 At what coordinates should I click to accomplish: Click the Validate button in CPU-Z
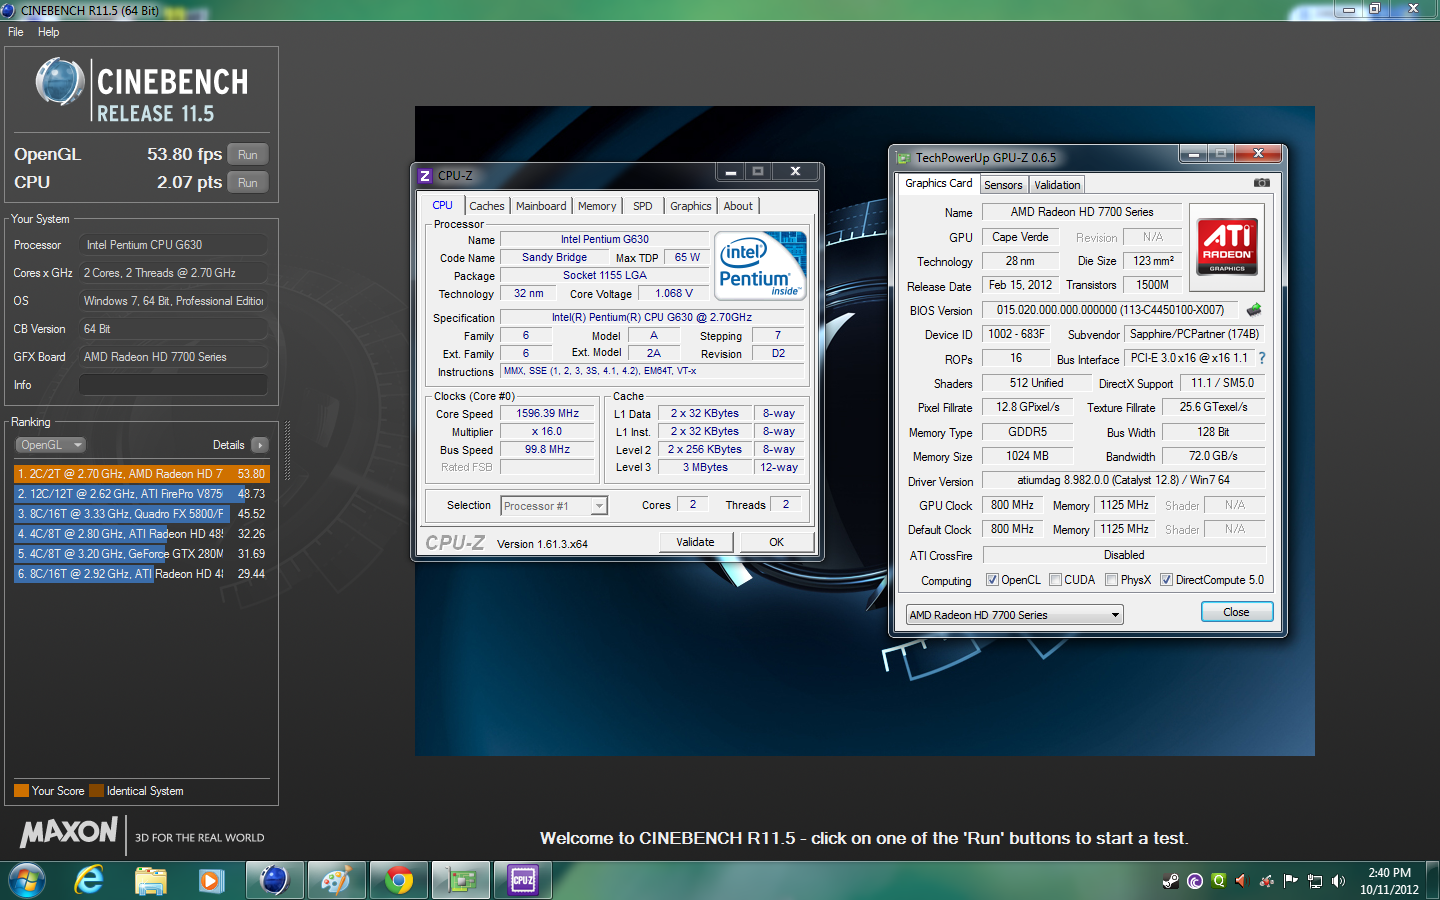pyautogui.click(x=696, y=542)
